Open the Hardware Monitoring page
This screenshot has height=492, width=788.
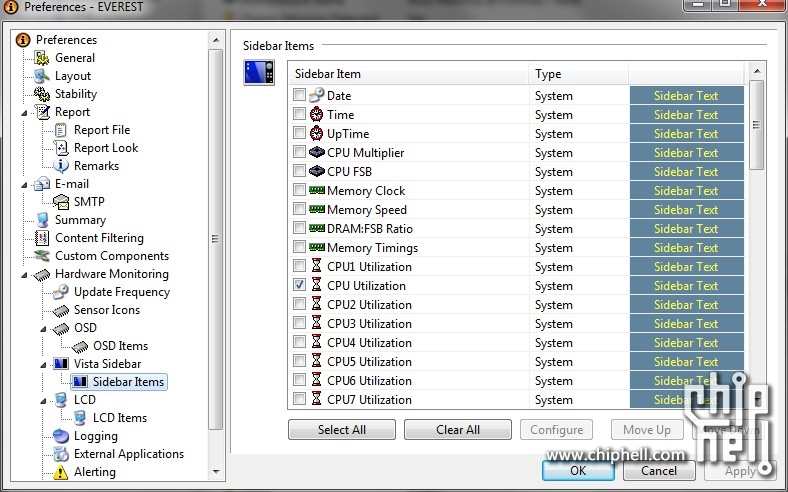pos(112,274)
